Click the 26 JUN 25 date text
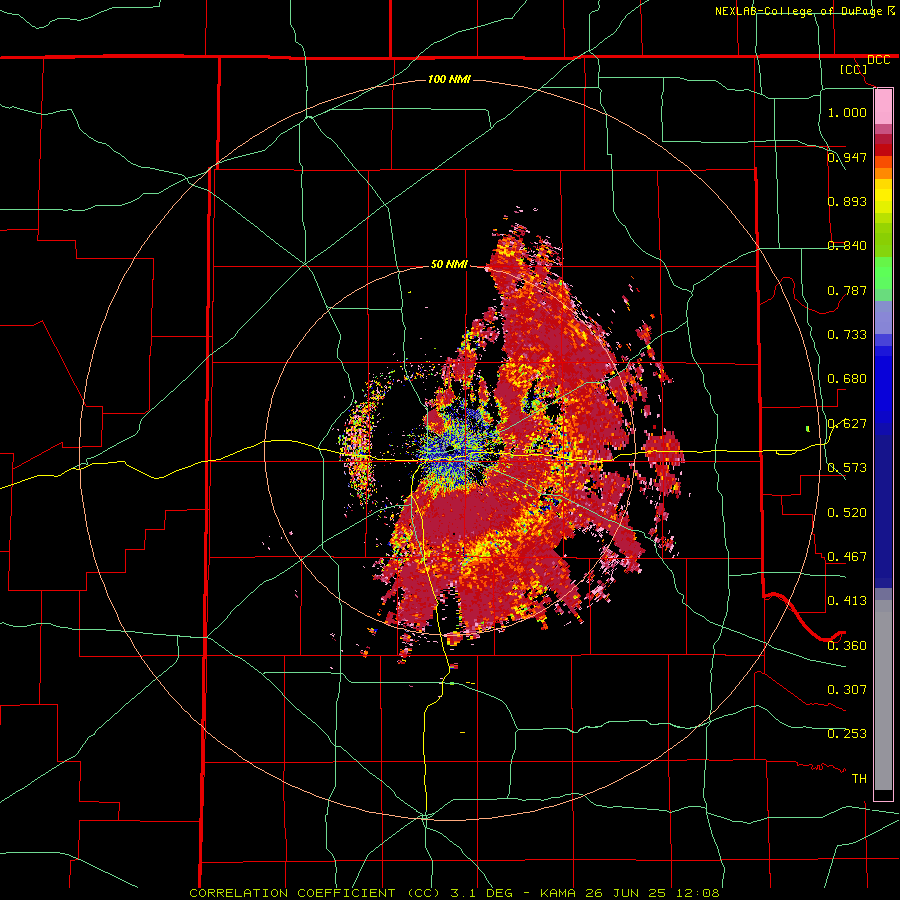The image size is (900, 900). coord(625,893)
